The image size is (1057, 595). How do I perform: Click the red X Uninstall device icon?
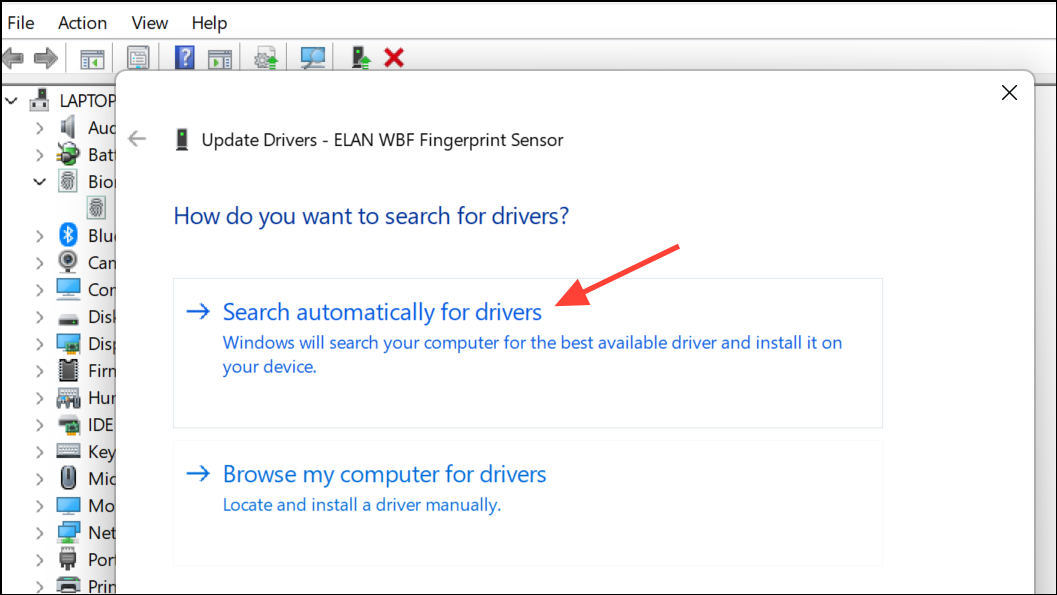click(x=394, y=58)
